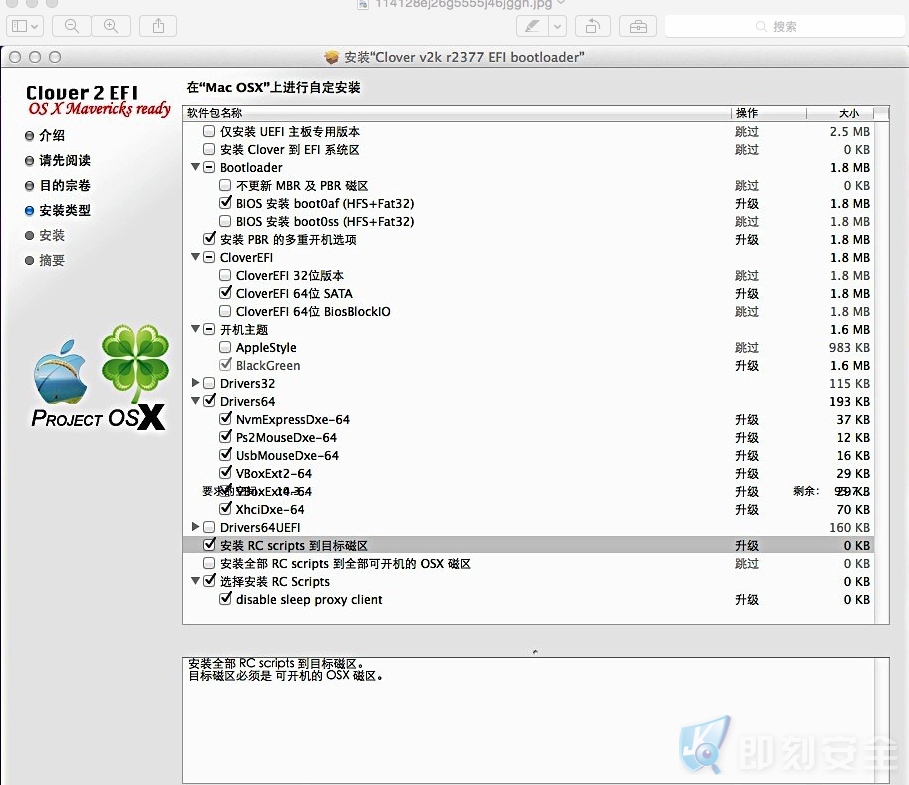Check 安装 Clover 到 EFI 系统区
This screenshot has width=909, height=785.
tap(209, 149)
